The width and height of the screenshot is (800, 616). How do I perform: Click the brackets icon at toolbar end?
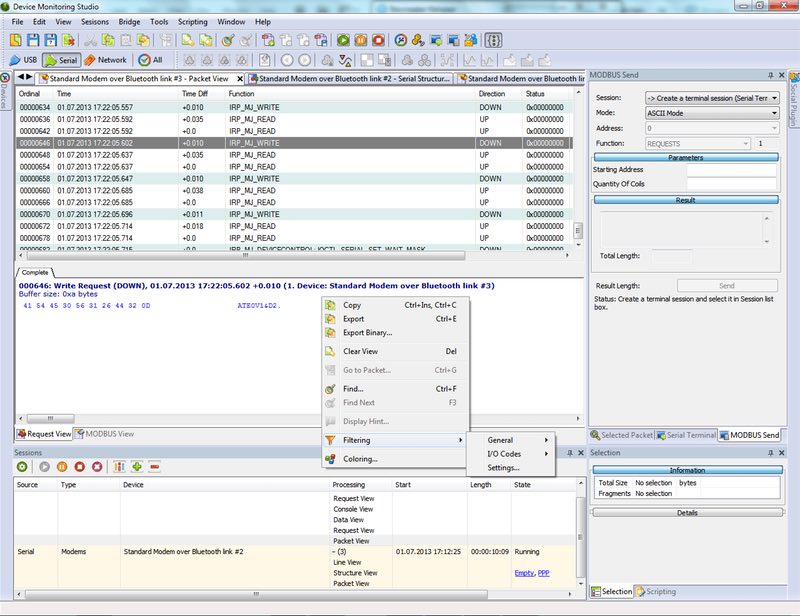point(493,40)
